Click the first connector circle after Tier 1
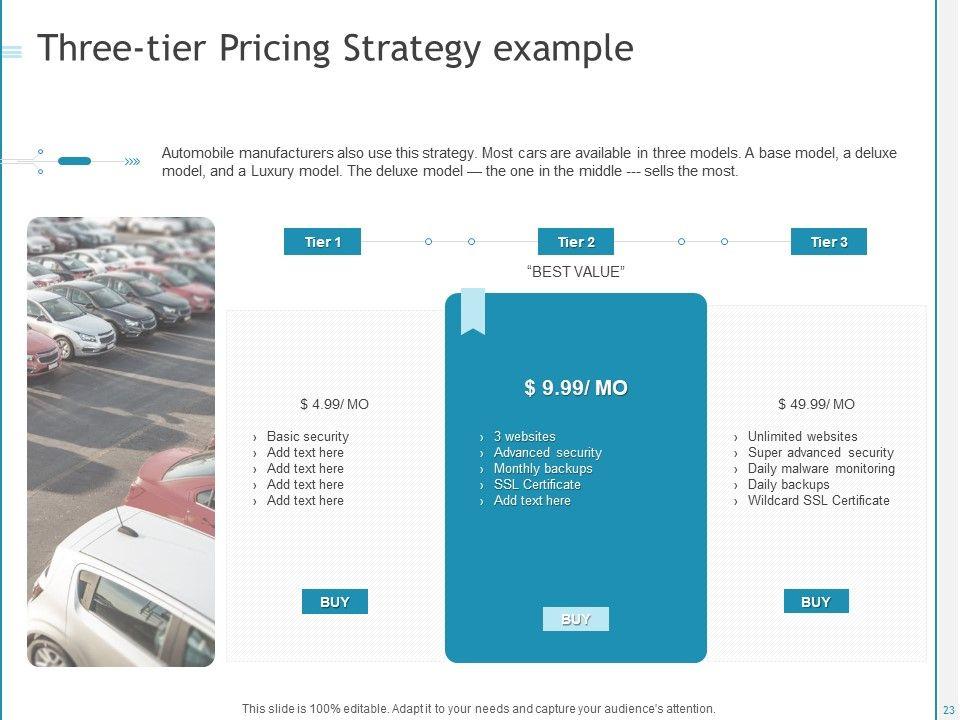 pyautogui.click(x=428, y=242)
